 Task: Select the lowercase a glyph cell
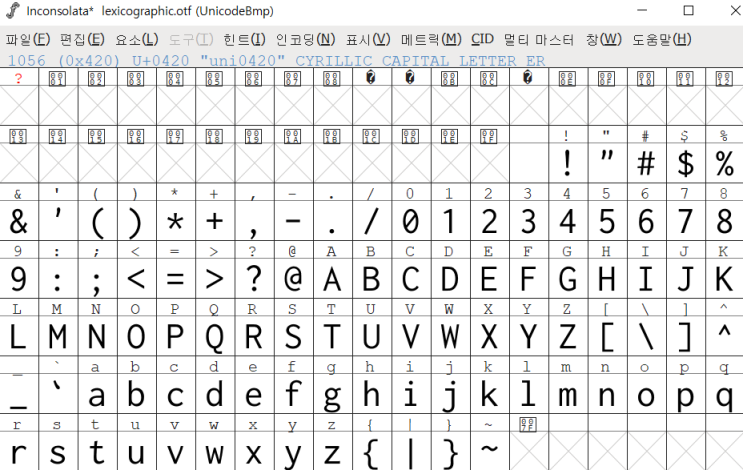[98, 394]
